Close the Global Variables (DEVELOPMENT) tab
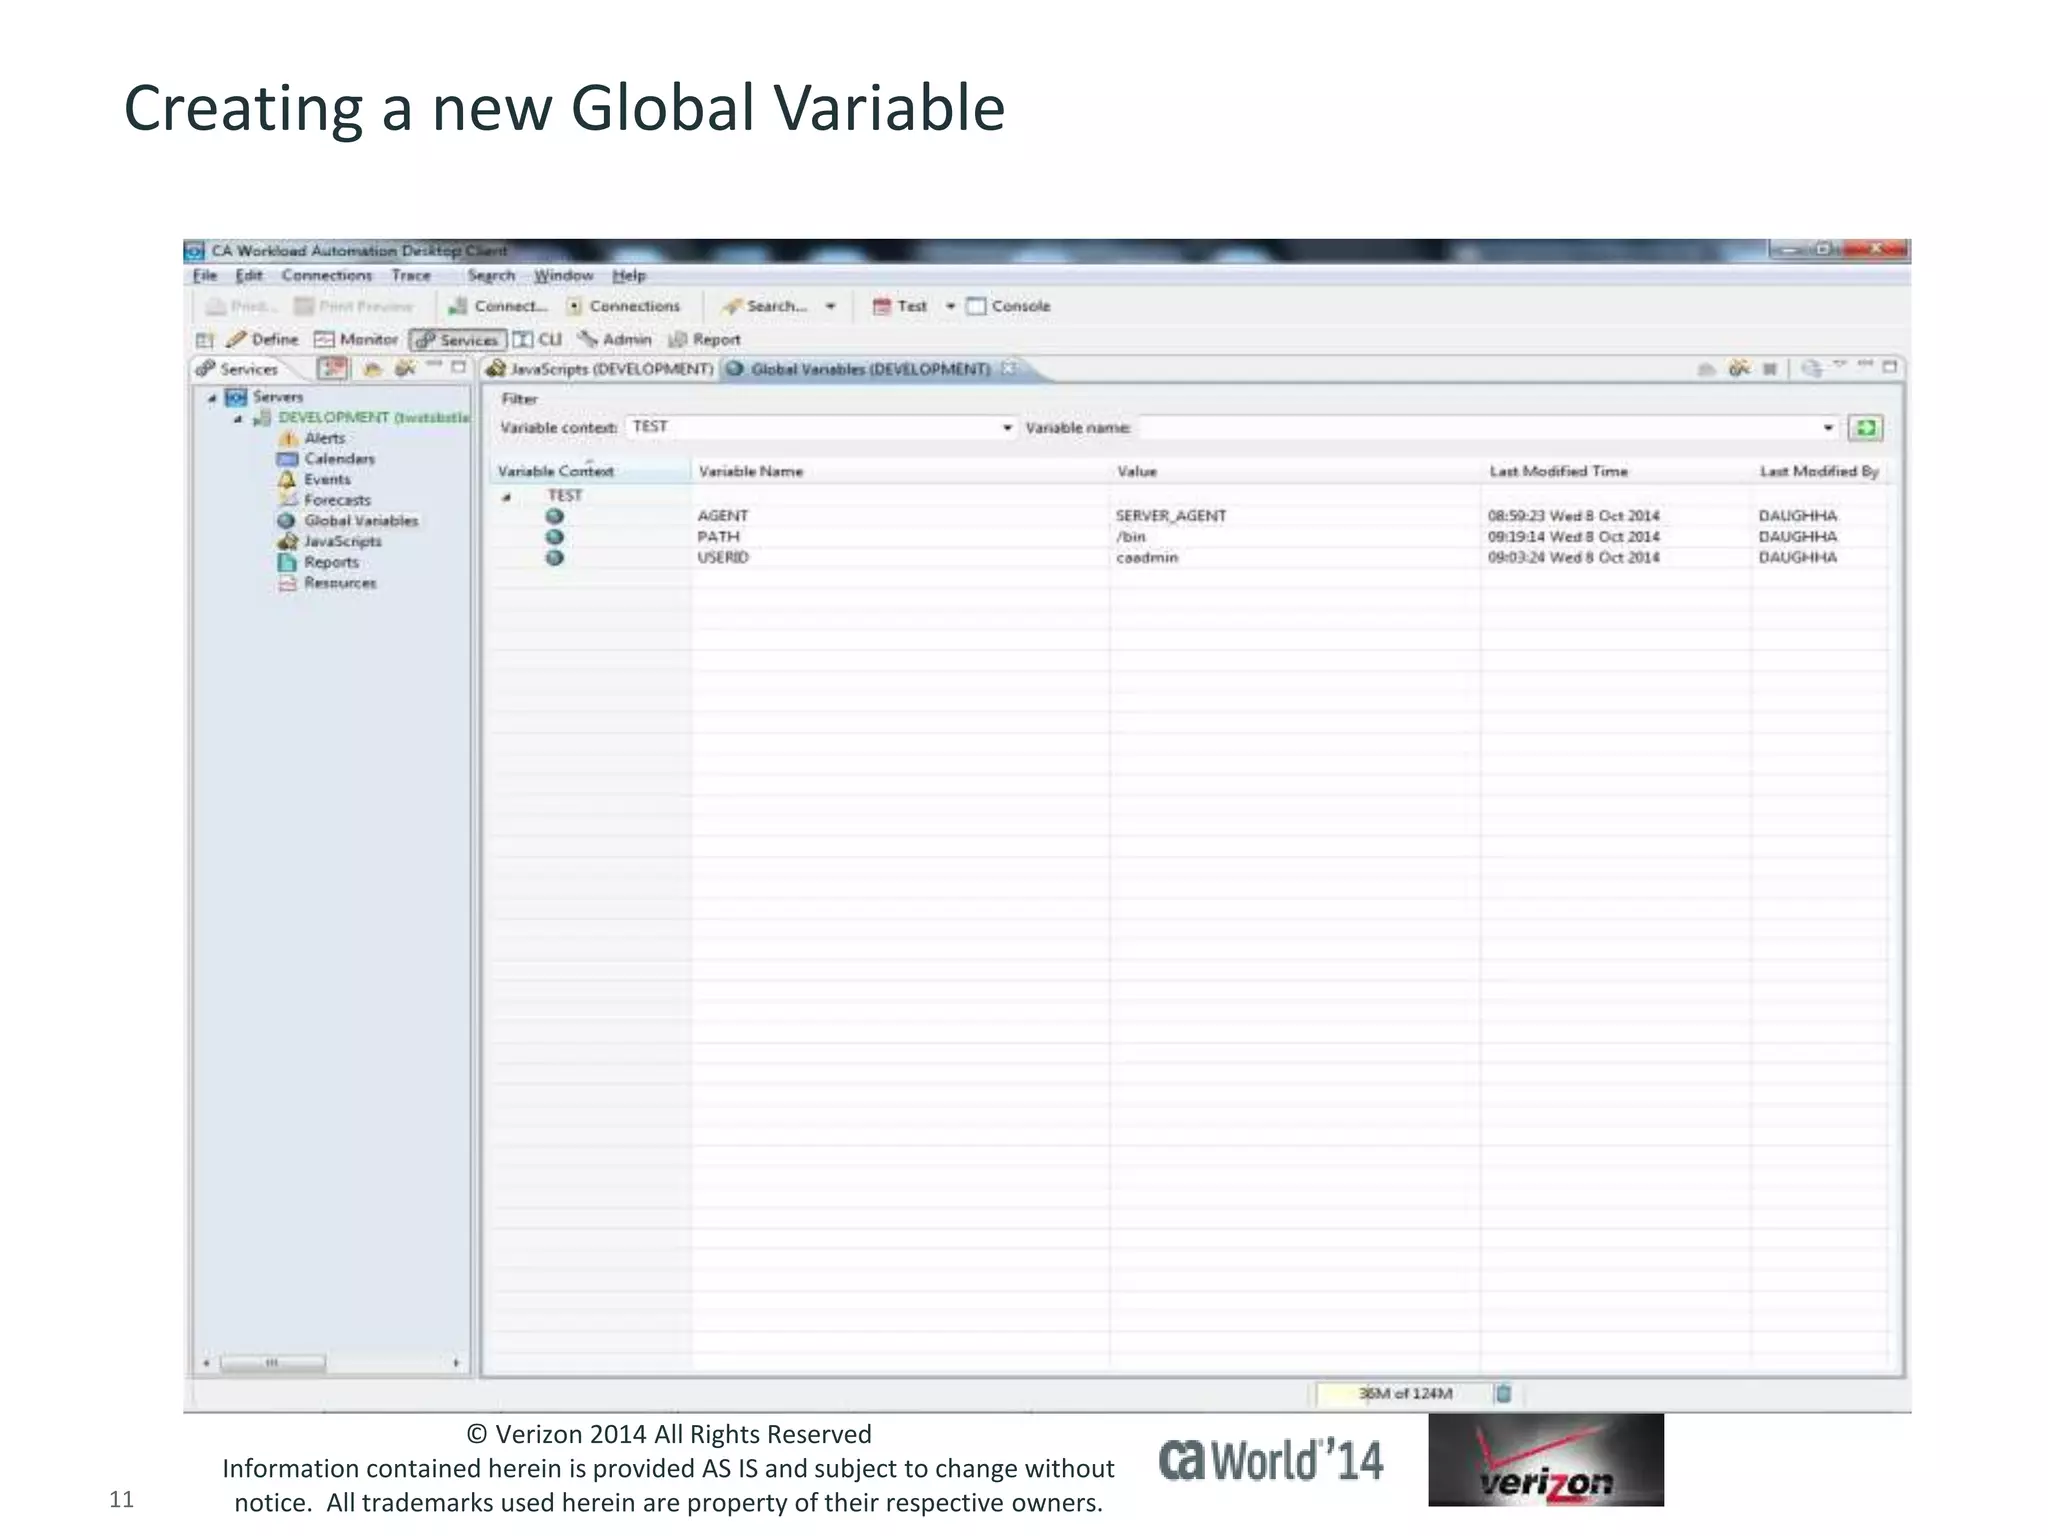 pyautogui.click(x=1009, y=368)
